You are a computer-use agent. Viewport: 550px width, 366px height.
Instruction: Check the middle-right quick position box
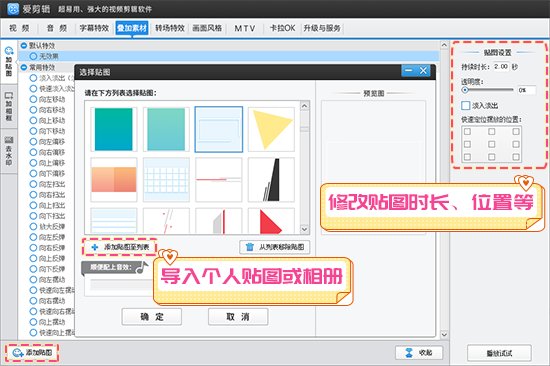(x=516, y=144)
